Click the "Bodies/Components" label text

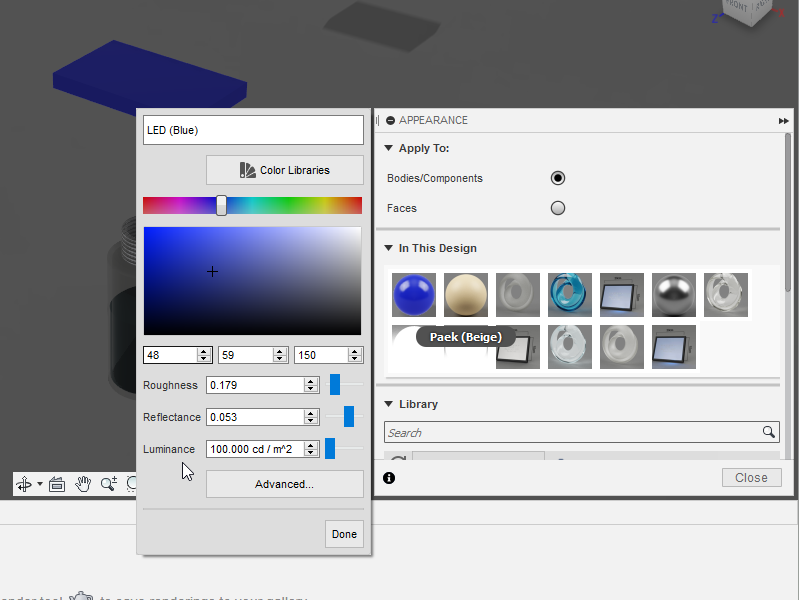(x=435, y=178)
